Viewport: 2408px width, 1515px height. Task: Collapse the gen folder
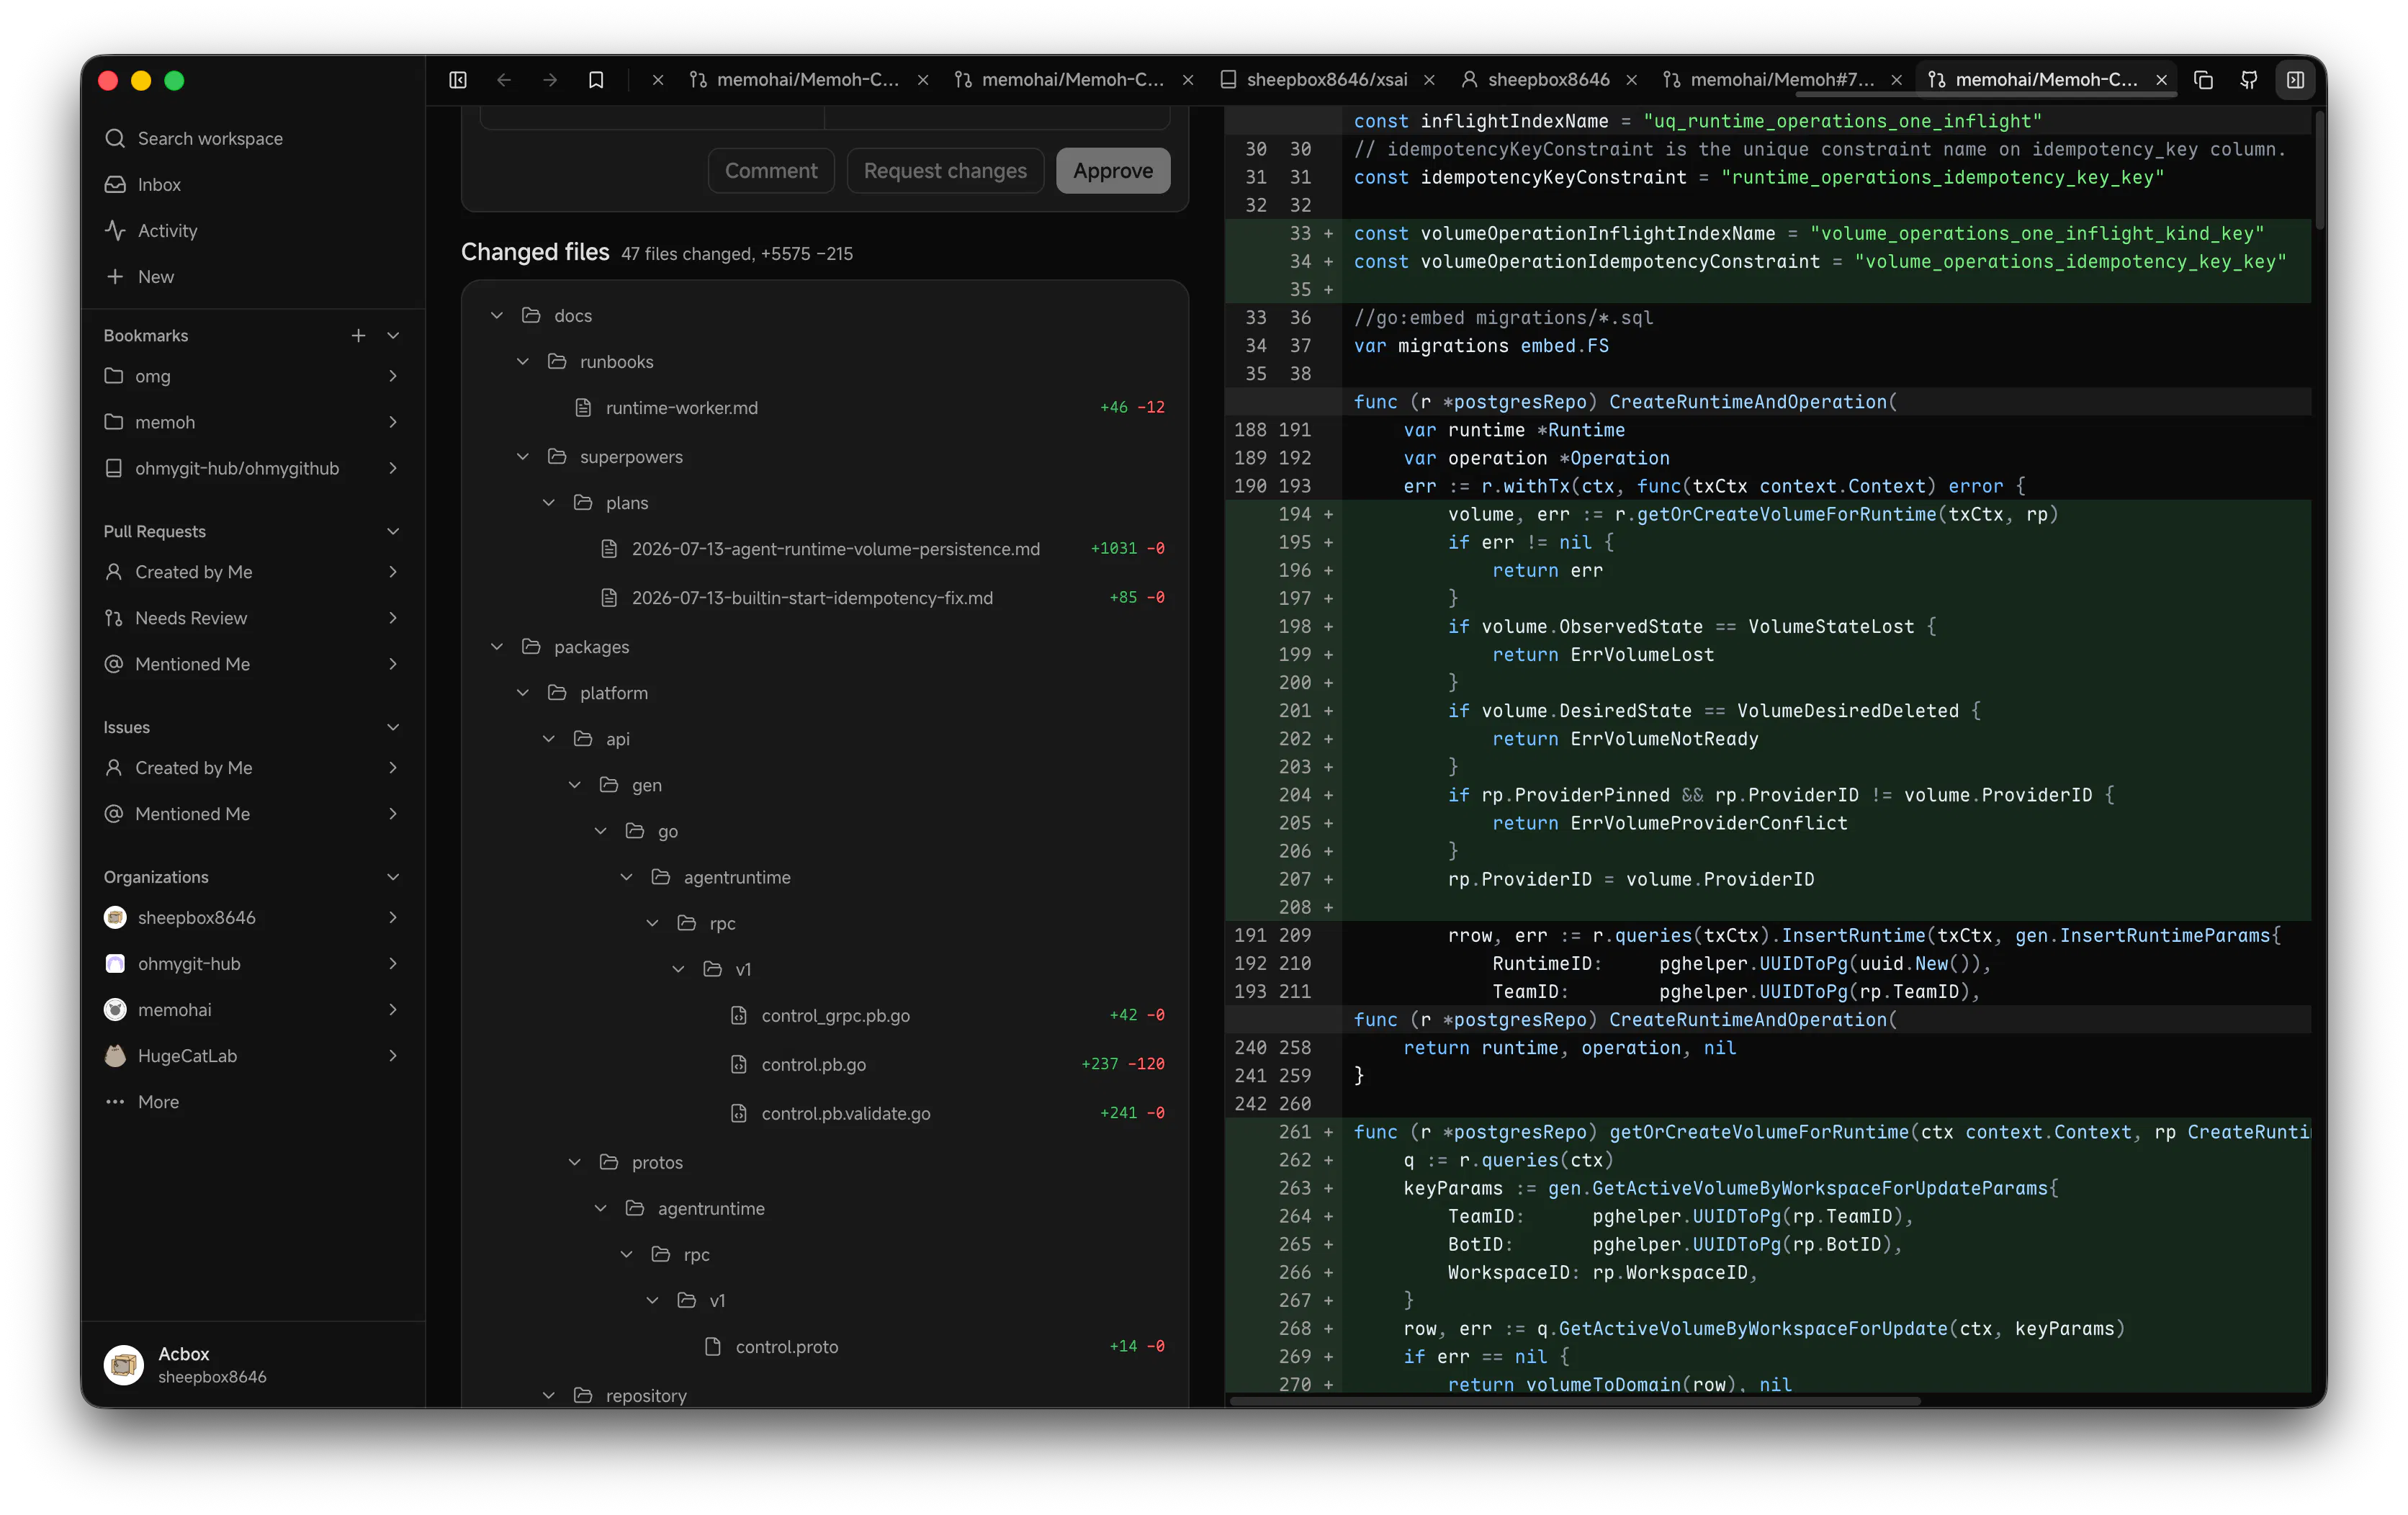pos(575,785)
